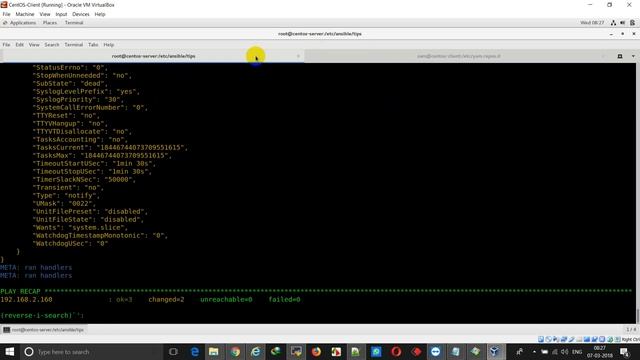This screenshot has height=360, width=640.
Task: Open the Windows taskbar date and time
Action: 600,351
